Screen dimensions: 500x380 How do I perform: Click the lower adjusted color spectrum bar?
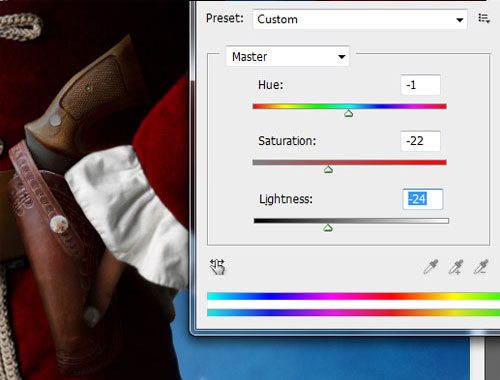pyautogui.click(x=354, y=312)
